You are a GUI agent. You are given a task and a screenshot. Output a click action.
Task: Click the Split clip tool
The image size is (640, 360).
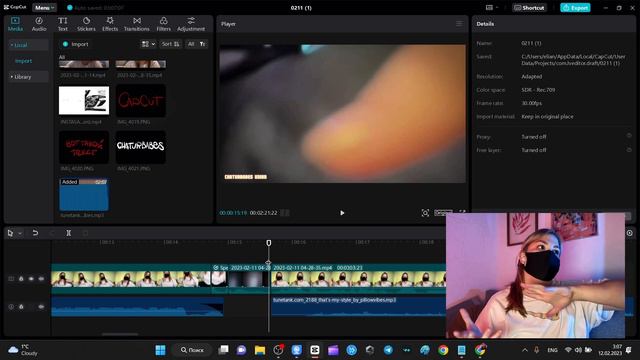69,233
